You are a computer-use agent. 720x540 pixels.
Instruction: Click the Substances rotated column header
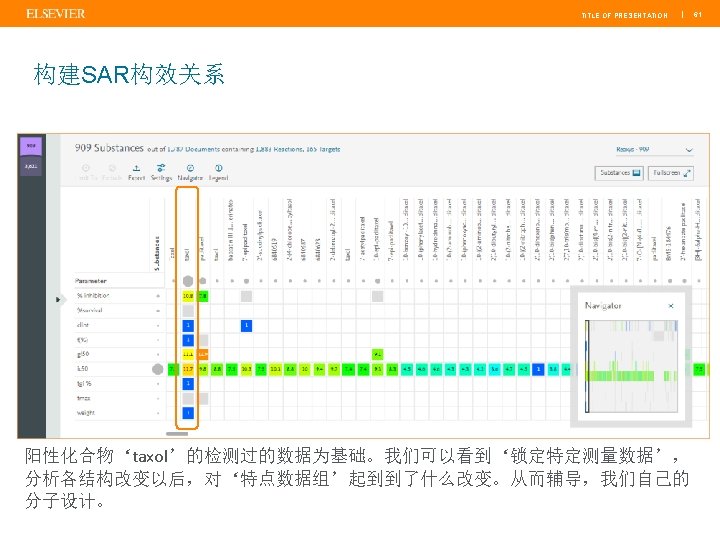pyautogui.click(x=157, y=253)
